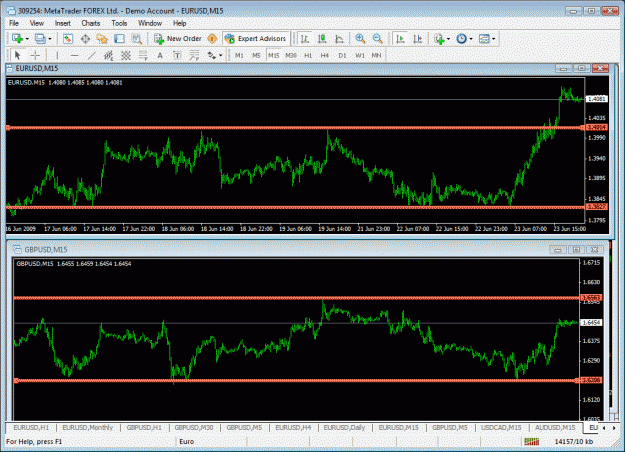Viewport: 625px width, 452px height.
Task: Expand the Indicators dropdown arrow
Action: (x=448, y=39)
